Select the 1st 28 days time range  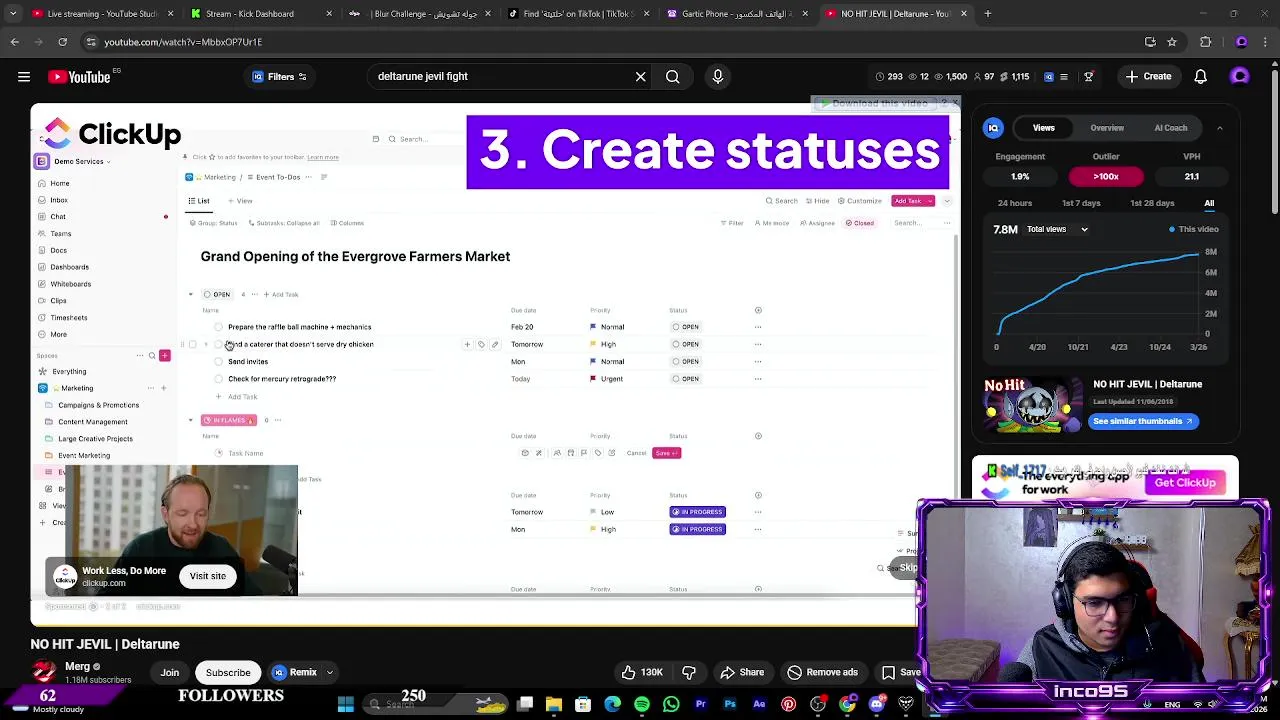tap(1152, 203)
